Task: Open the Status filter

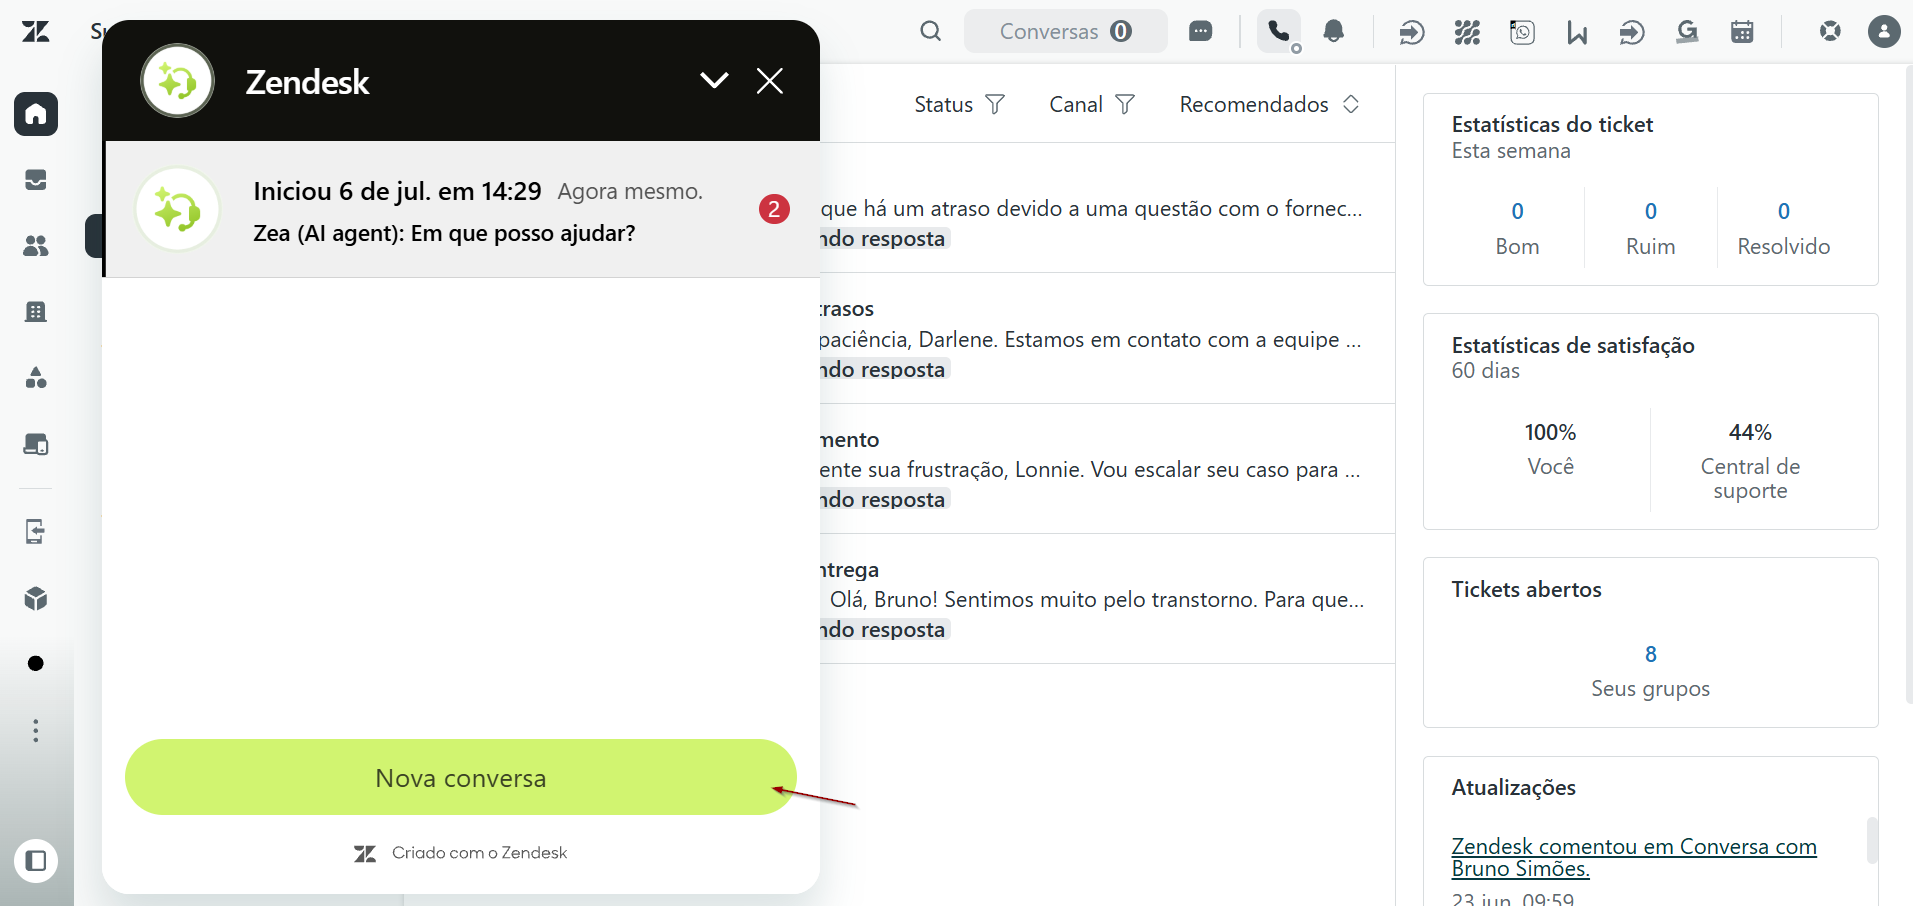Action: coord(959,104)
